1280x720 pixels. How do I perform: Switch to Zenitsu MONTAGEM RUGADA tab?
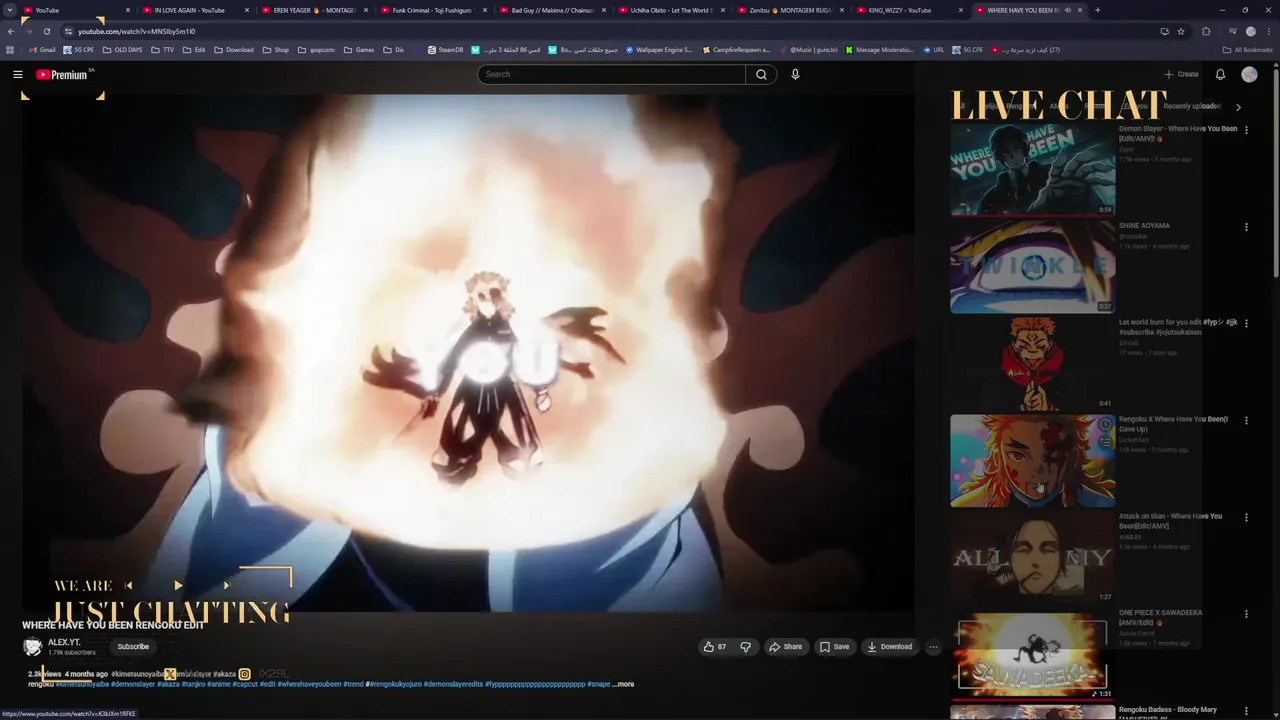point(789,10)
